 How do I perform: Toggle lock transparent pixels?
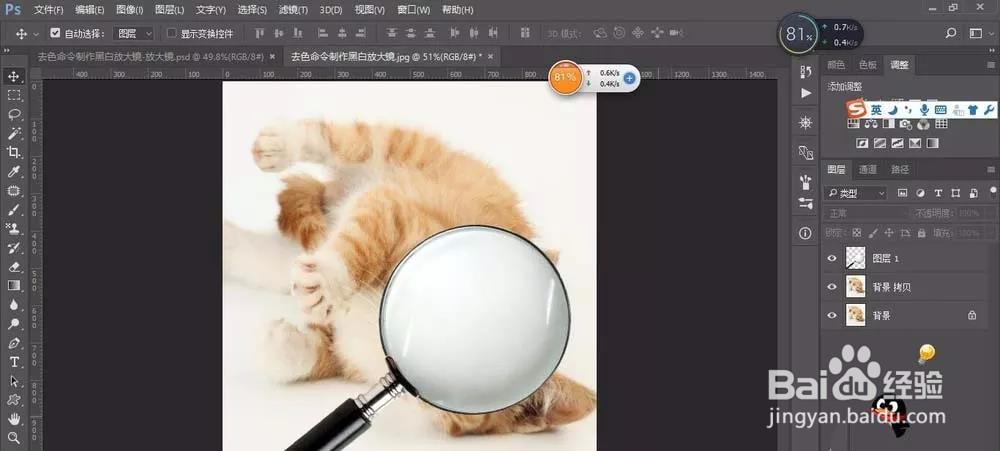pos(857,233)
